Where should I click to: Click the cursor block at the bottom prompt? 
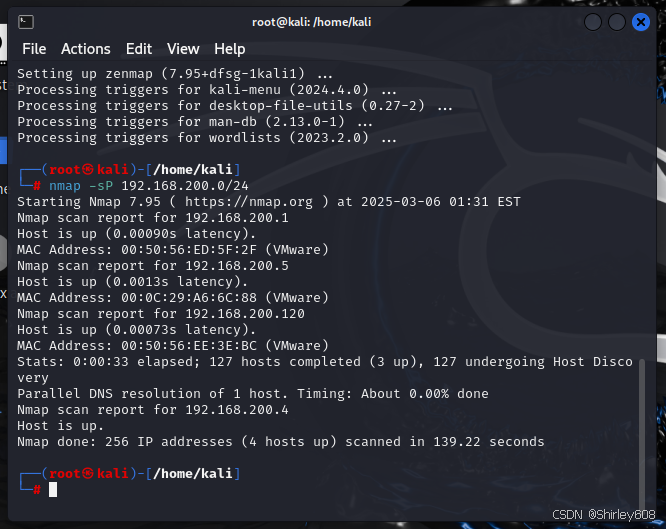pos(53,489)
